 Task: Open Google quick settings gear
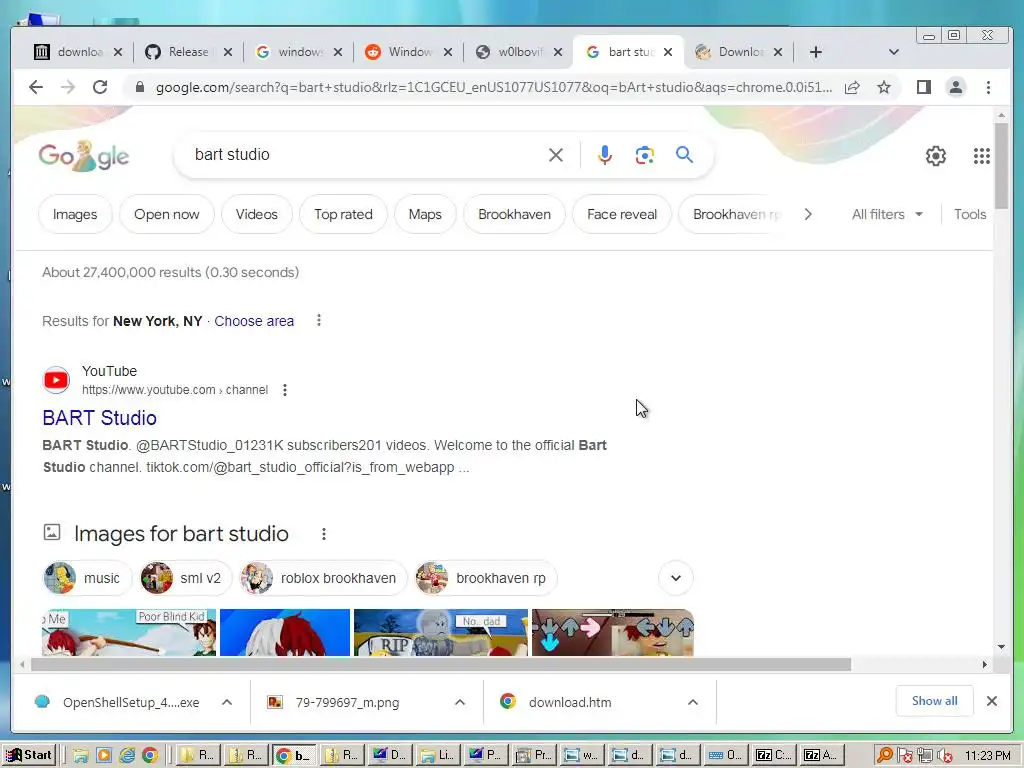click(936, 156)
